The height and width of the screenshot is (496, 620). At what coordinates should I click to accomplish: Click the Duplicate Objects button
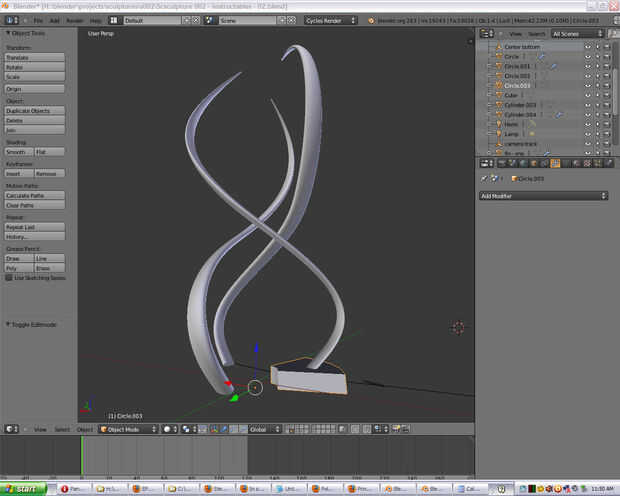pos(35,110)
